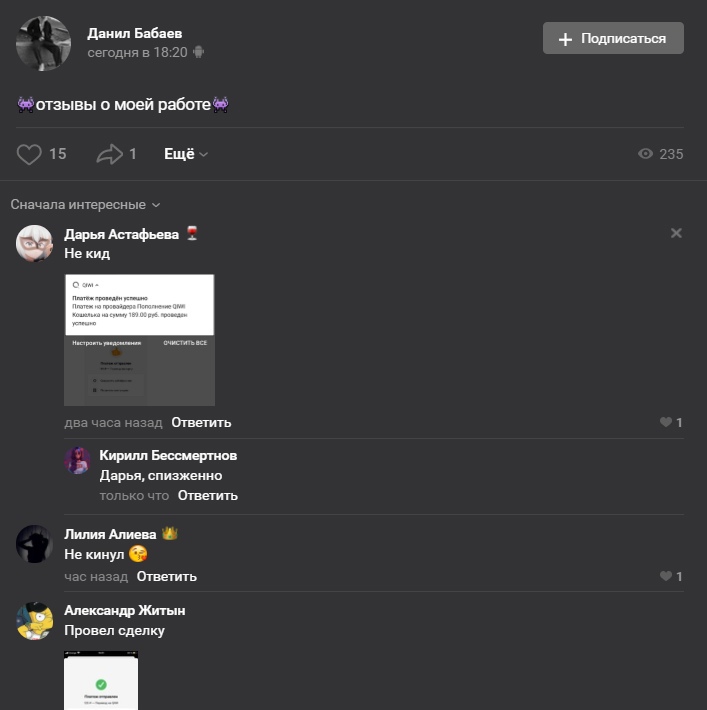Image resolution: width=707 pixels, height=710 pixels.
Task: Open Данил Бабаев's profile avatar
Action: click(43, 43)
